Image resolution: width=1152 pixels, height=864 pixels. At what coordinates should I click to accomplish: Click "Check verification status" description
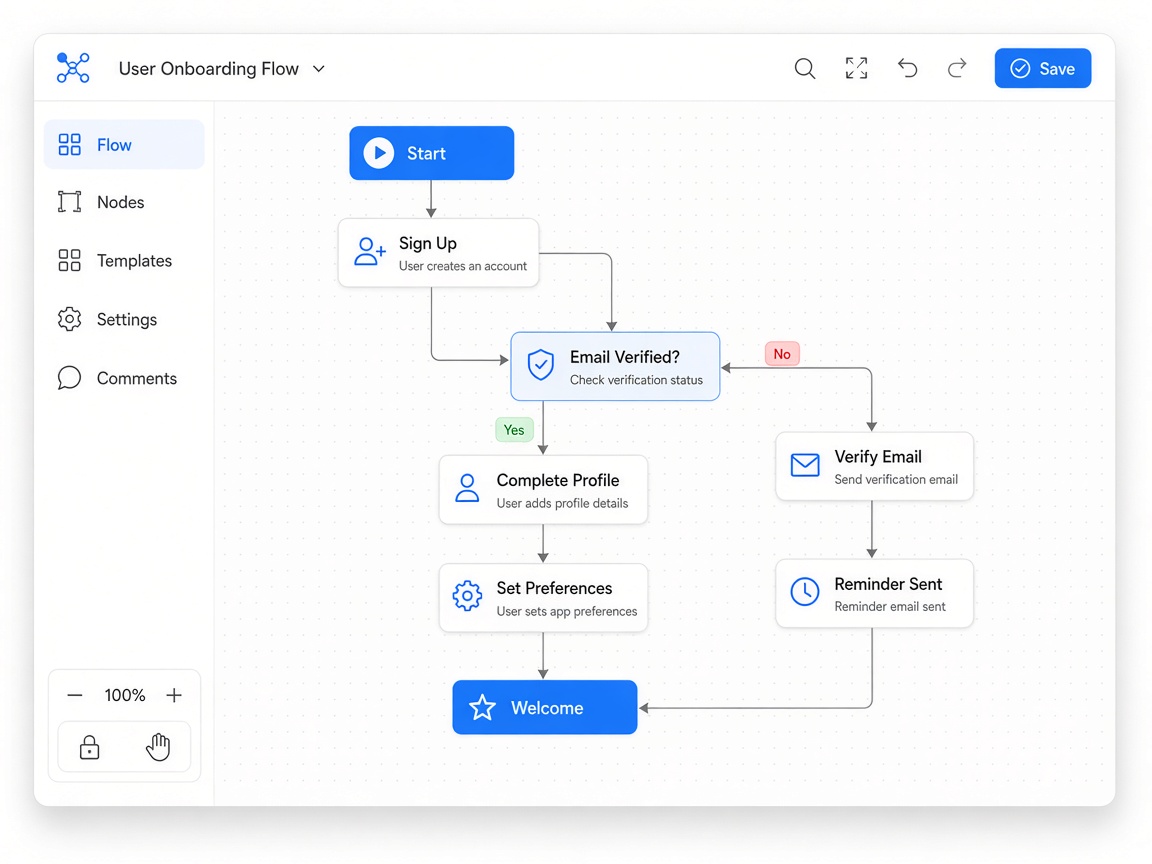click(636, 380)
